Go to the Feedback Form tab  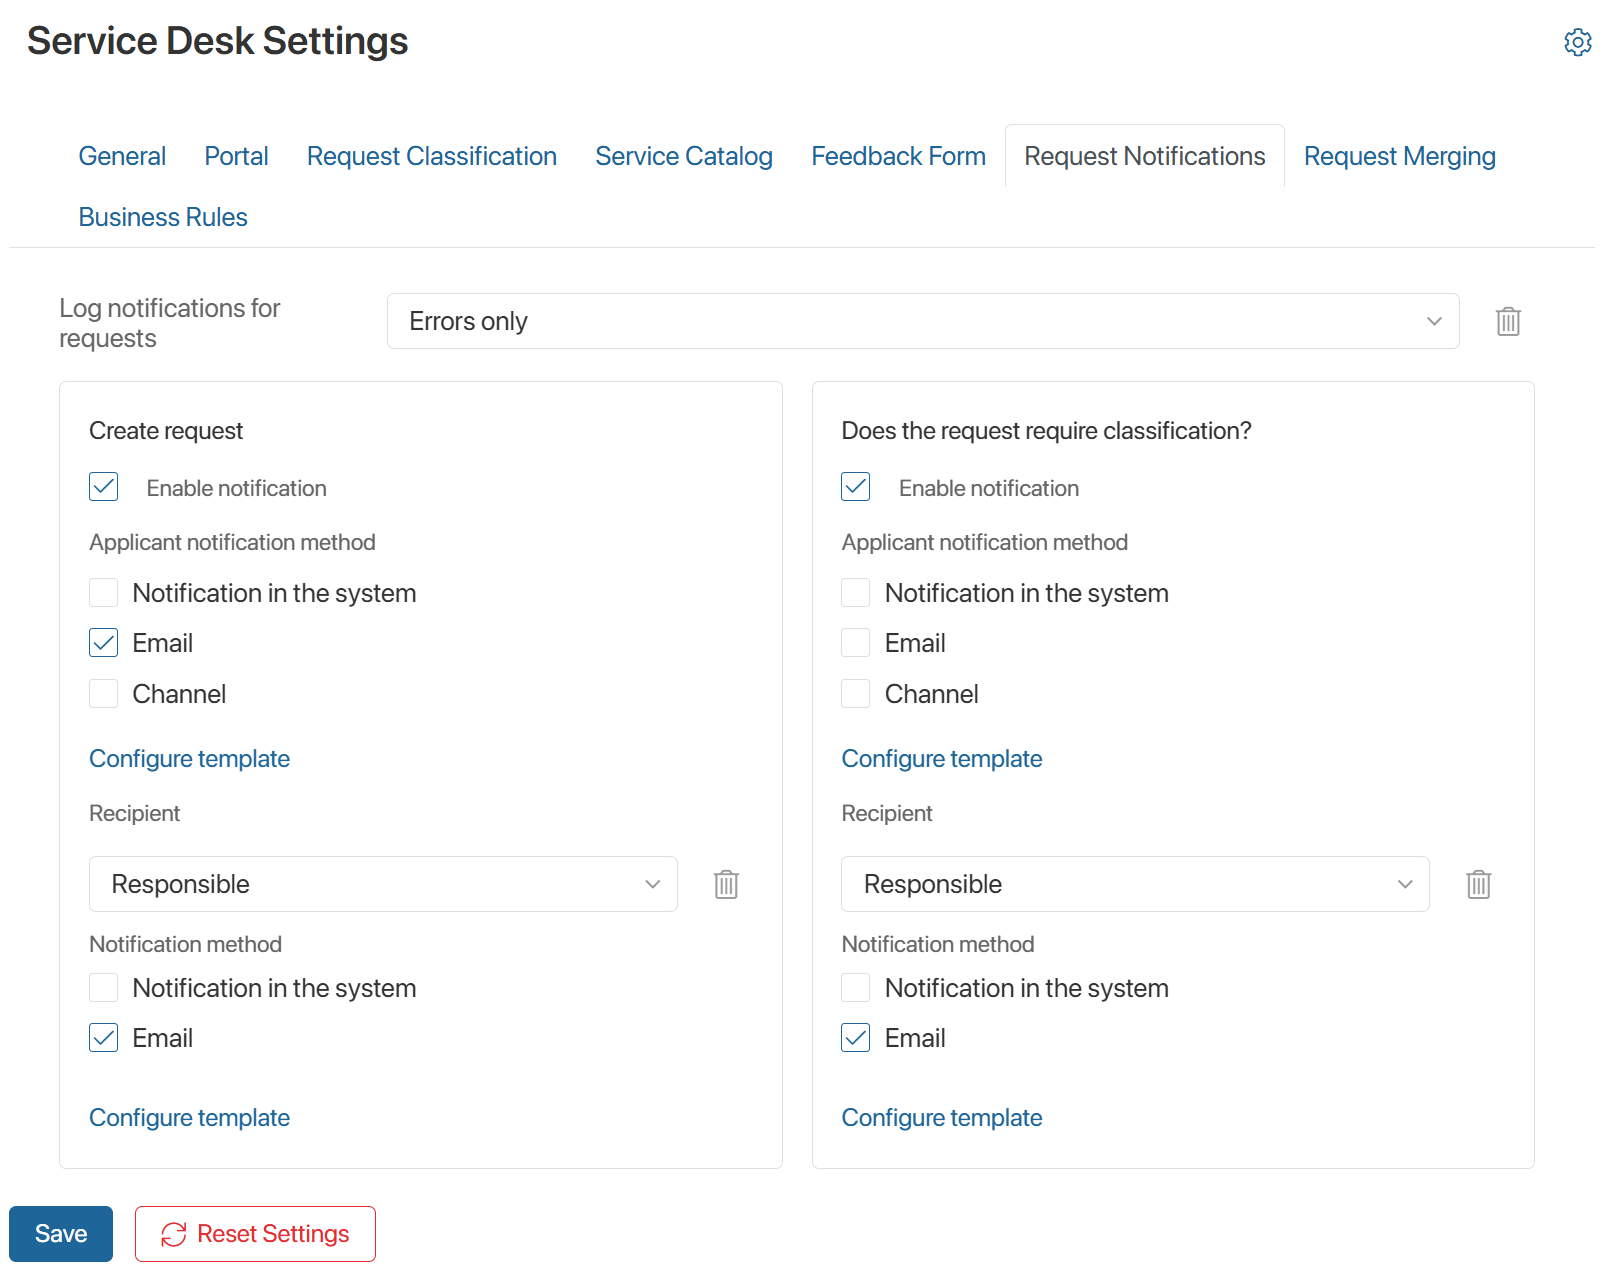coord(898,156)
